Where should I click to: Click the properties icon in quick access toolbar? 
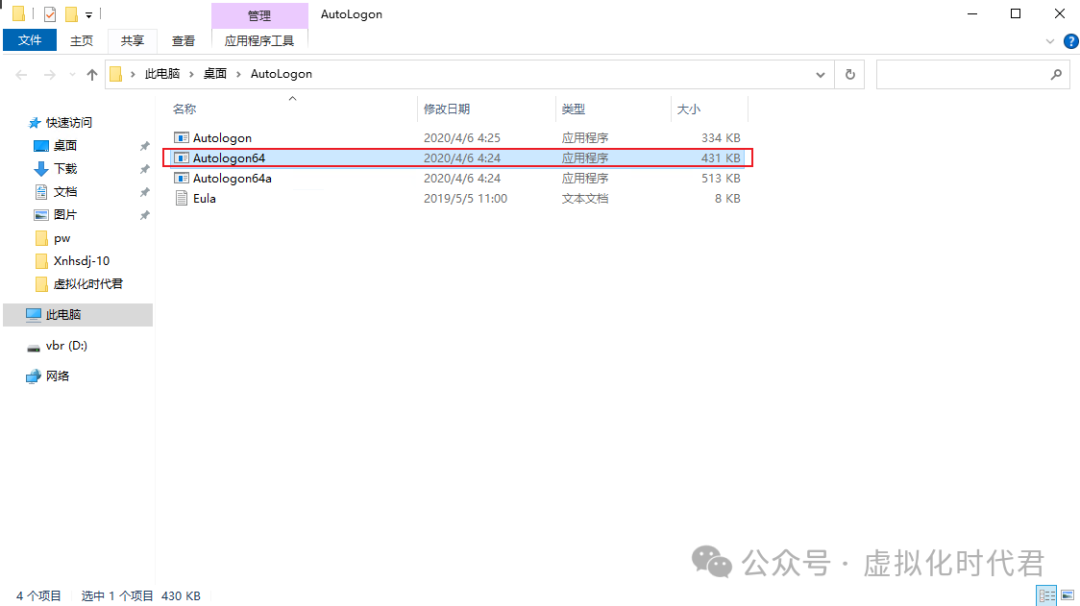[x=50, y=14]
